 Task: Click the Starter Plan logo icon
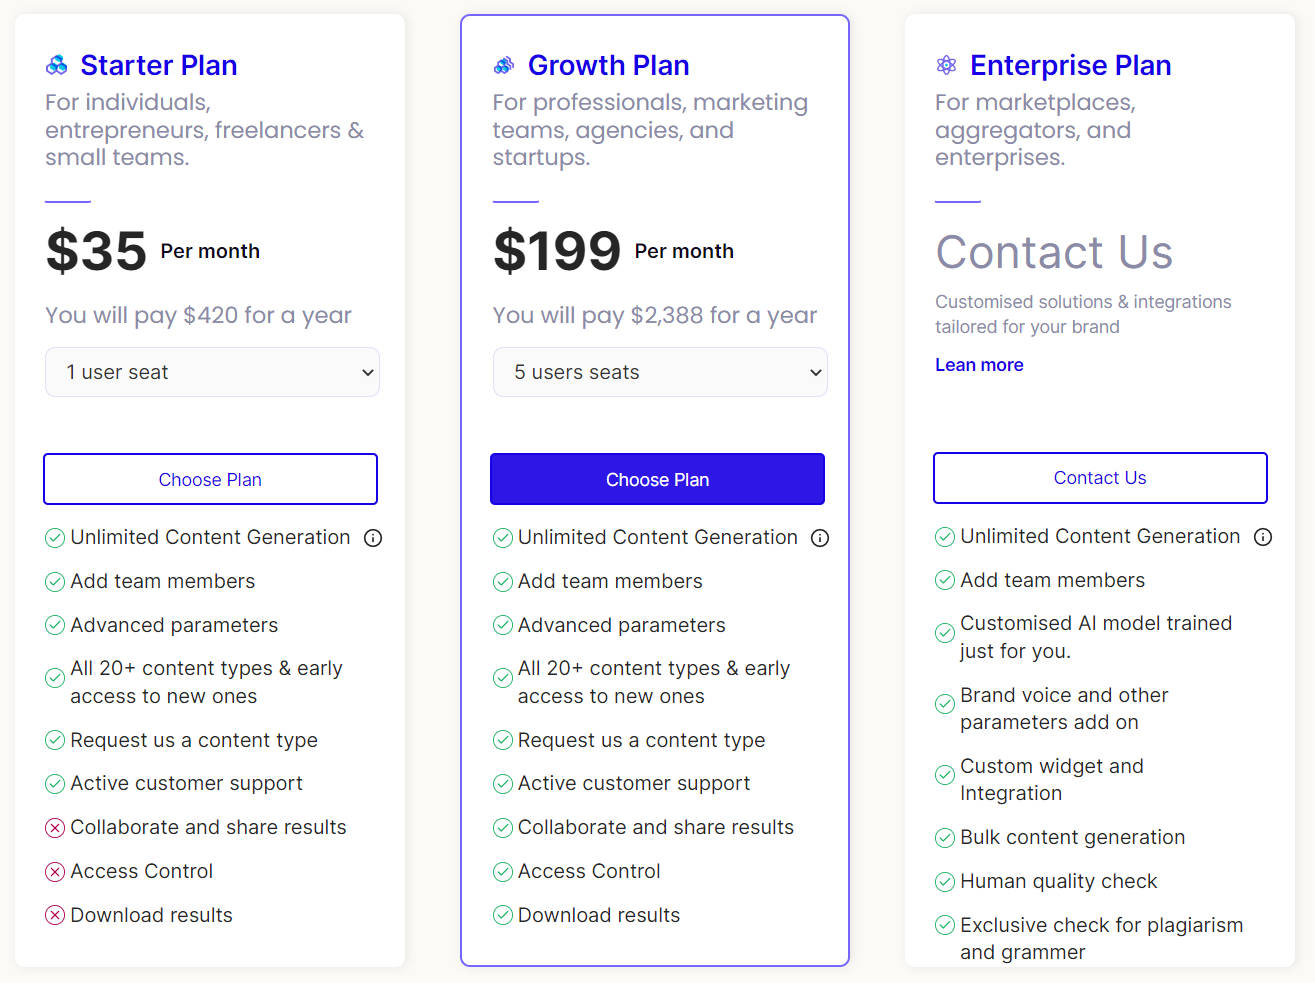pyautogui.click(x=57, y=66)
